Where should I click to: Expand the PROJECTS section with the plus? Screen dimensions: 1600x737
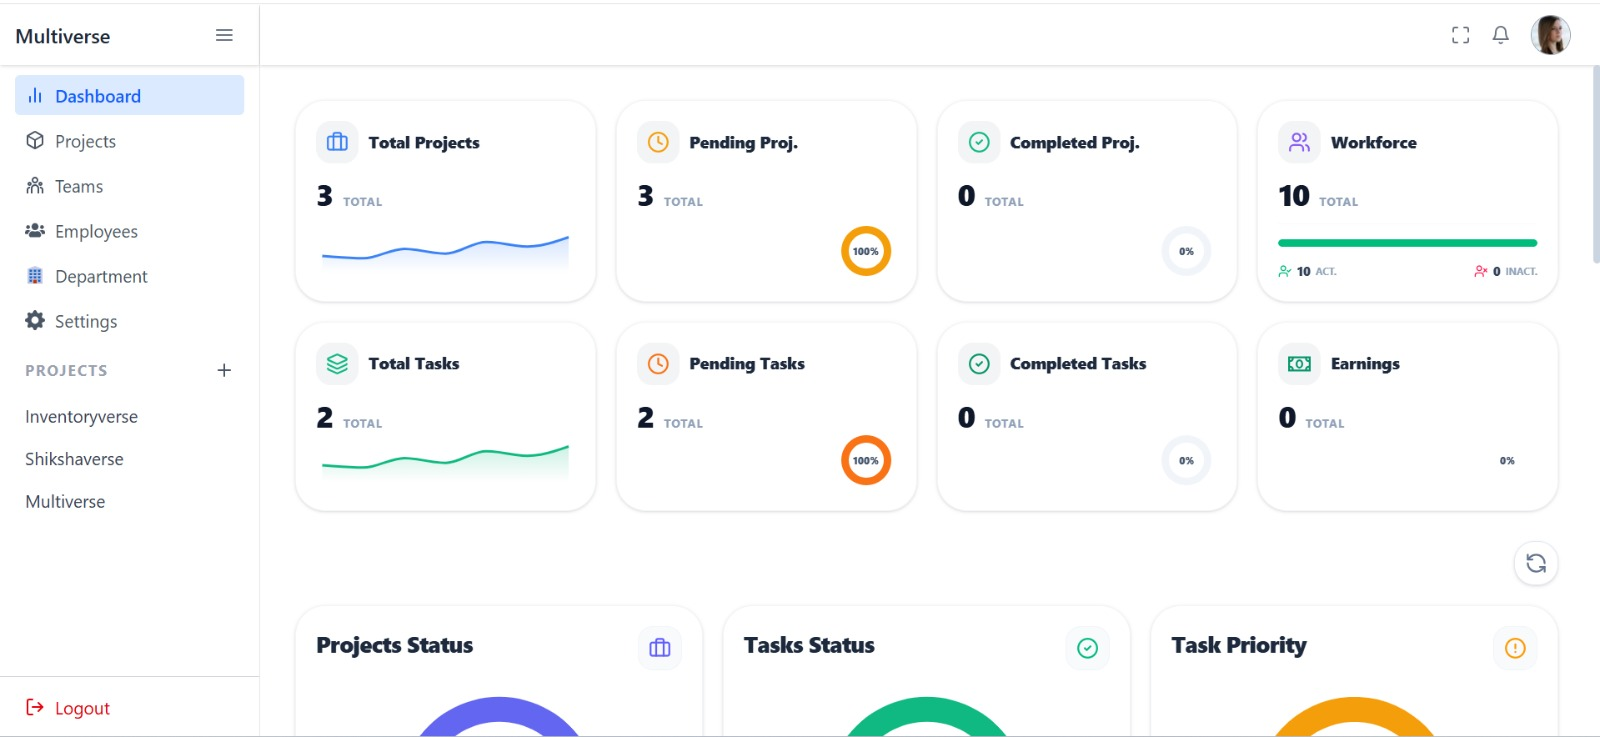224,370
